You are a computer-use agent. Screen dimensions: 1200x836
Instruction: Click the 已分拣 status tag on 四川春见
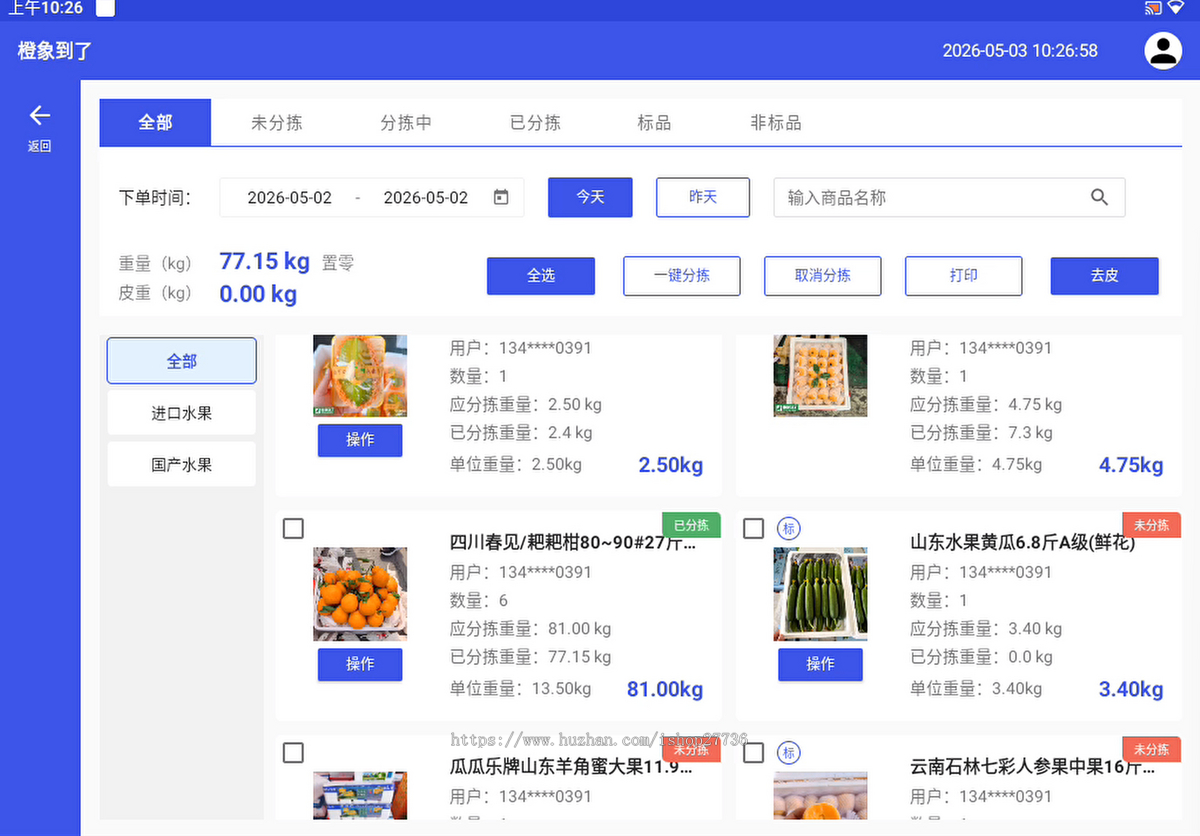click(x=691, y=525)
